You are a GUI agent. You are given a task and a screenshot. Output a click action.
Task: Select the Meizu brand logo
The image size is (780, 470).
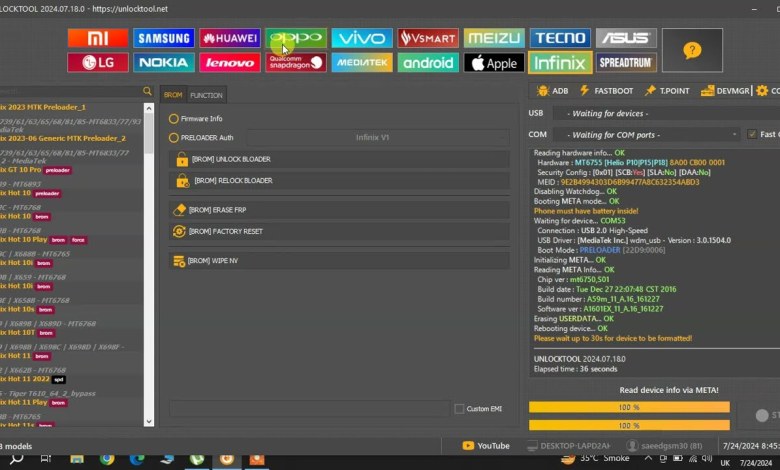pyautogui.click(x=494, y=38)
